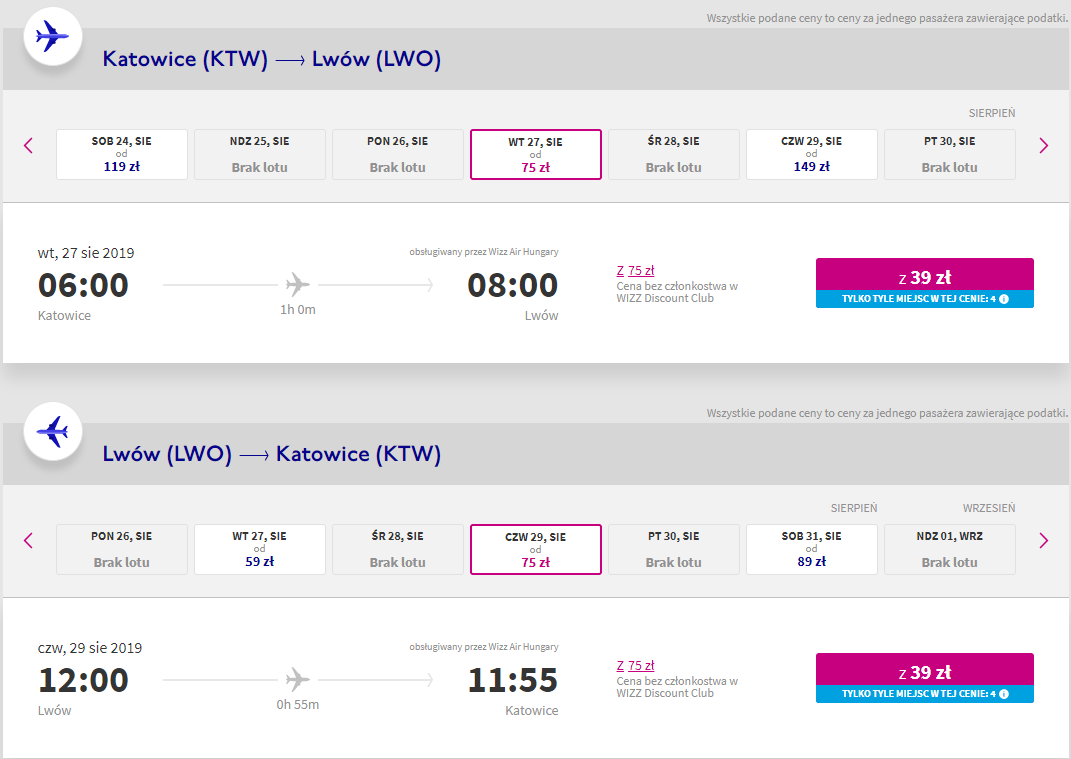Select outbound date SOB 24, SIE 119 zł
The width and height of the screenshot is (1071, 759).
(x=122, y=154)
